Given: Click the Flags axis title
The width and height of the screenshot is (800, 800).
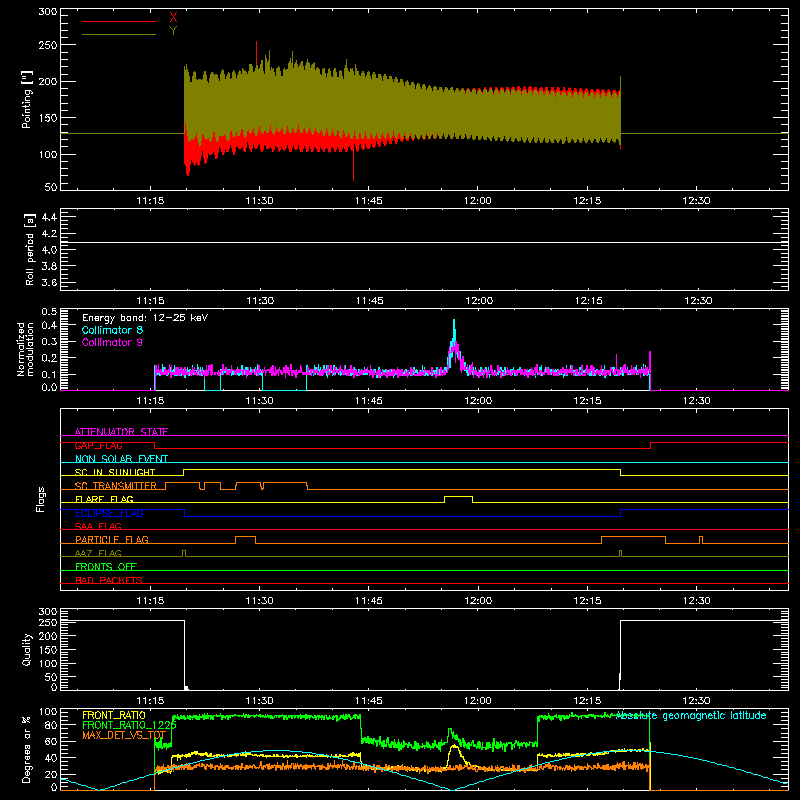Looking at the screenshot, I should [x=40, y=499].
